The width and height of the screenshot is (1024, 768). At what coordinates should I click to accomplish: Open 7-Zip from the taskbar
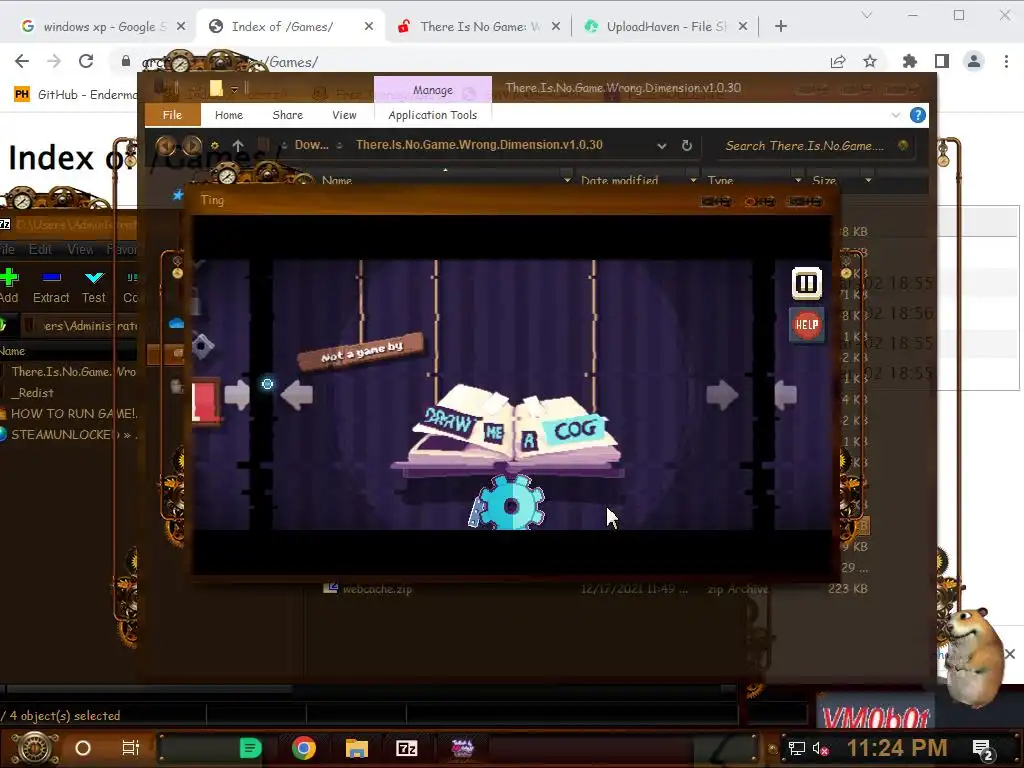coord(406,748)
